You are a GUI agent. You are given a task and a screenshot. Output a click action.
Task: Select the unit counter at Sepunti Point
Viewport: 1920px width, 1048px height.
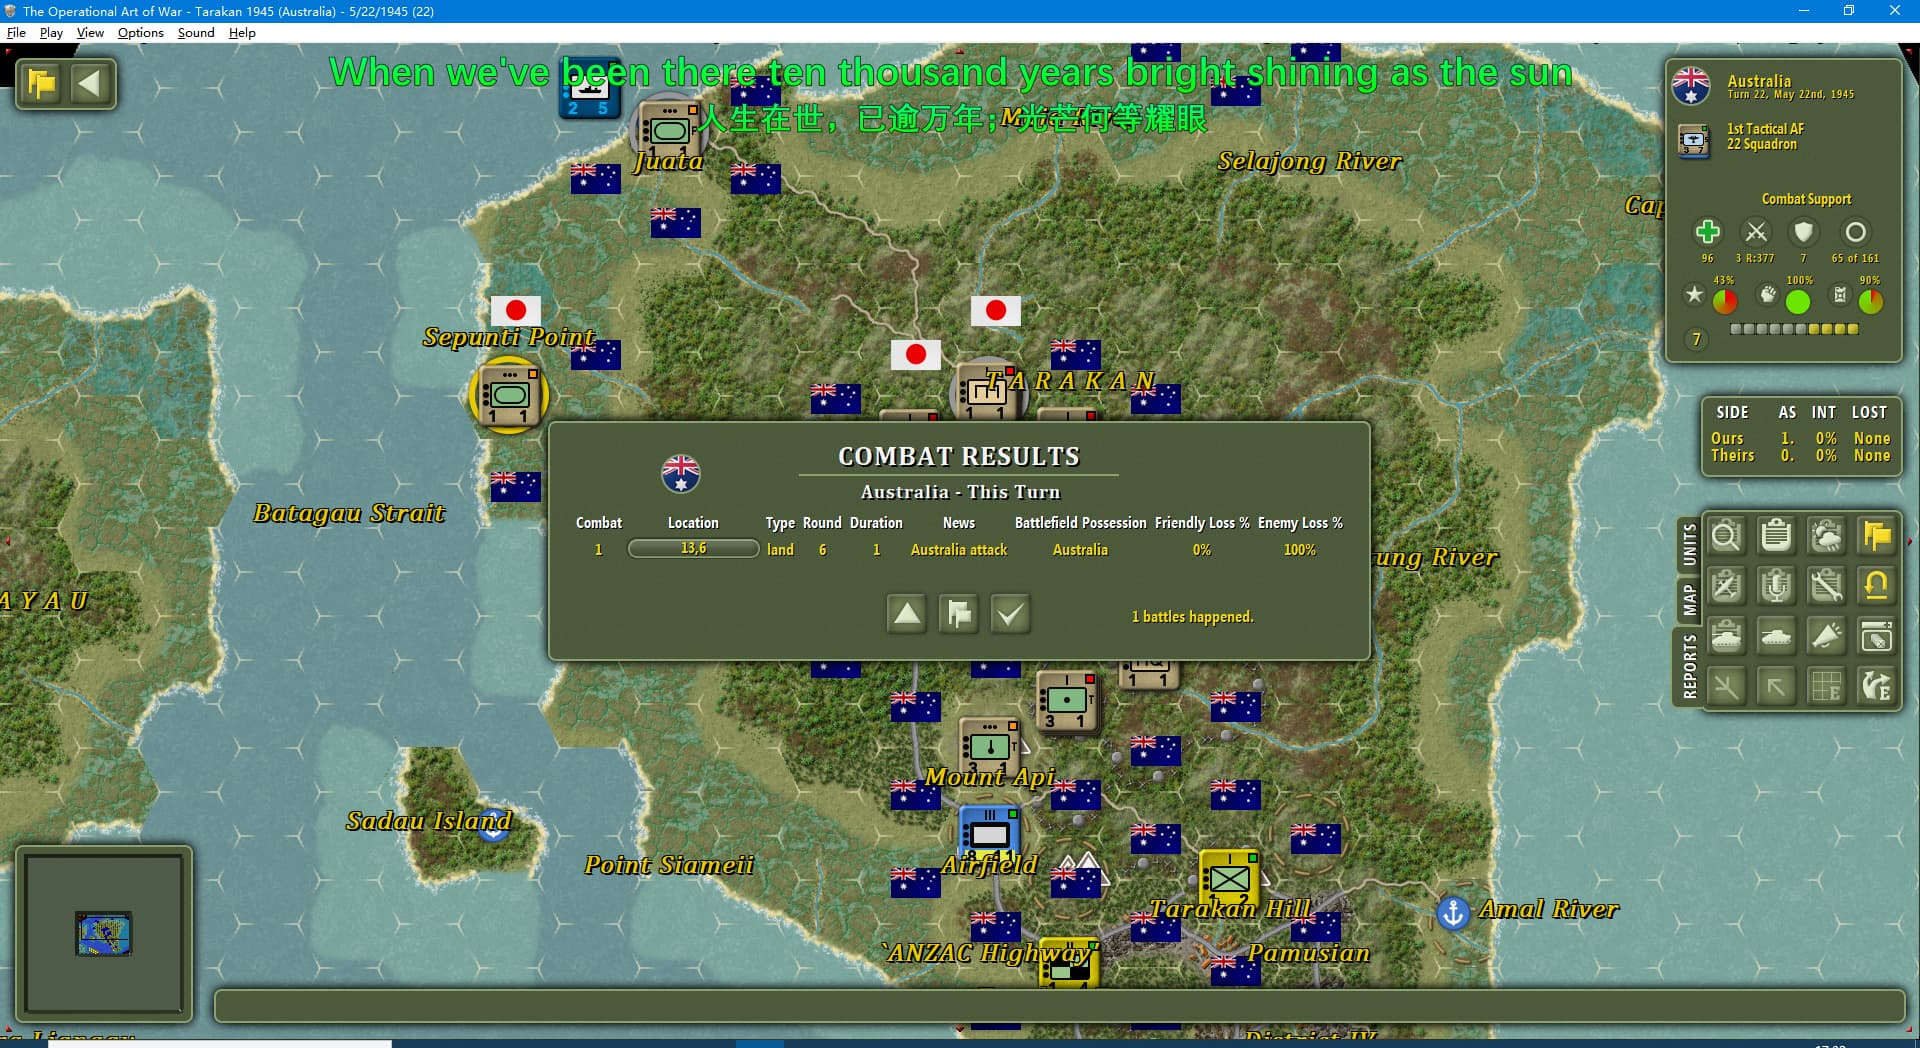[509, 395]
